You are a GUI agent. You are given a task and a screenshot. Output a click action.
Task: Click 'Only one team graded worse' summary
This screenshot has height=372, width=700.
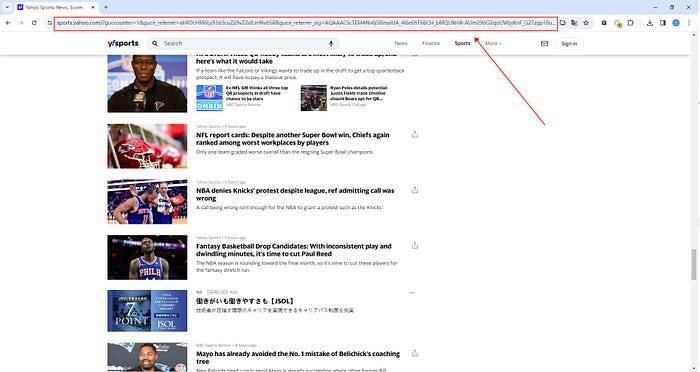click(x=284, y=152)
